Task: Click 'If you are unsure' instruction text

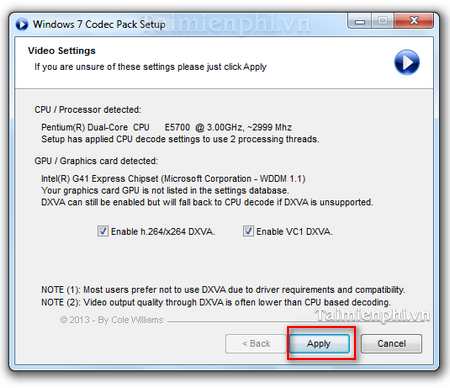Action: pos(150,67)
